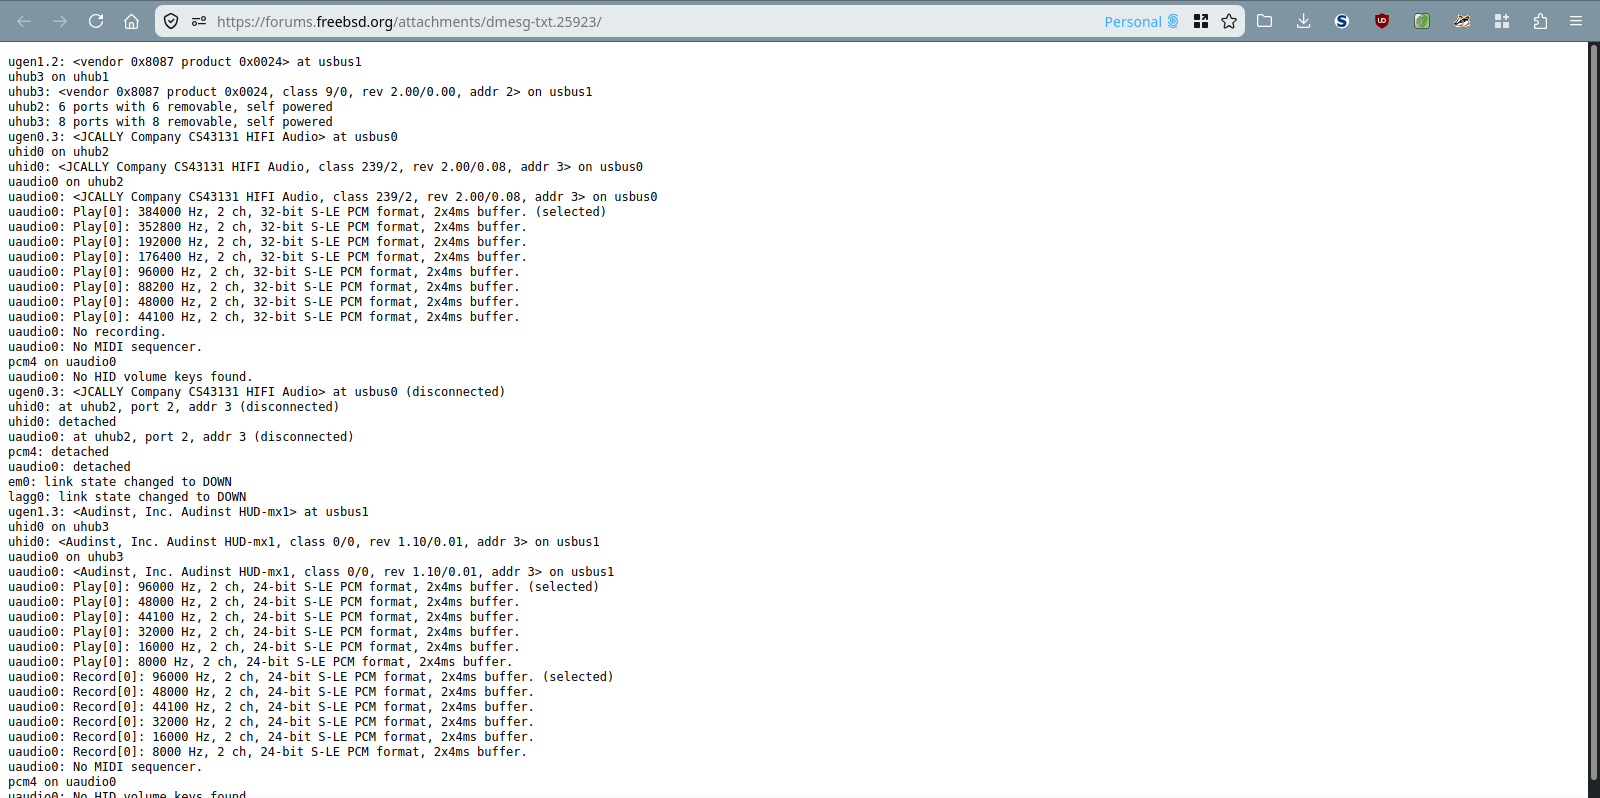The height and width of the screenshot is (798, 1600).
Task: Open site permissions info icon
Action: tap(199, 21)
